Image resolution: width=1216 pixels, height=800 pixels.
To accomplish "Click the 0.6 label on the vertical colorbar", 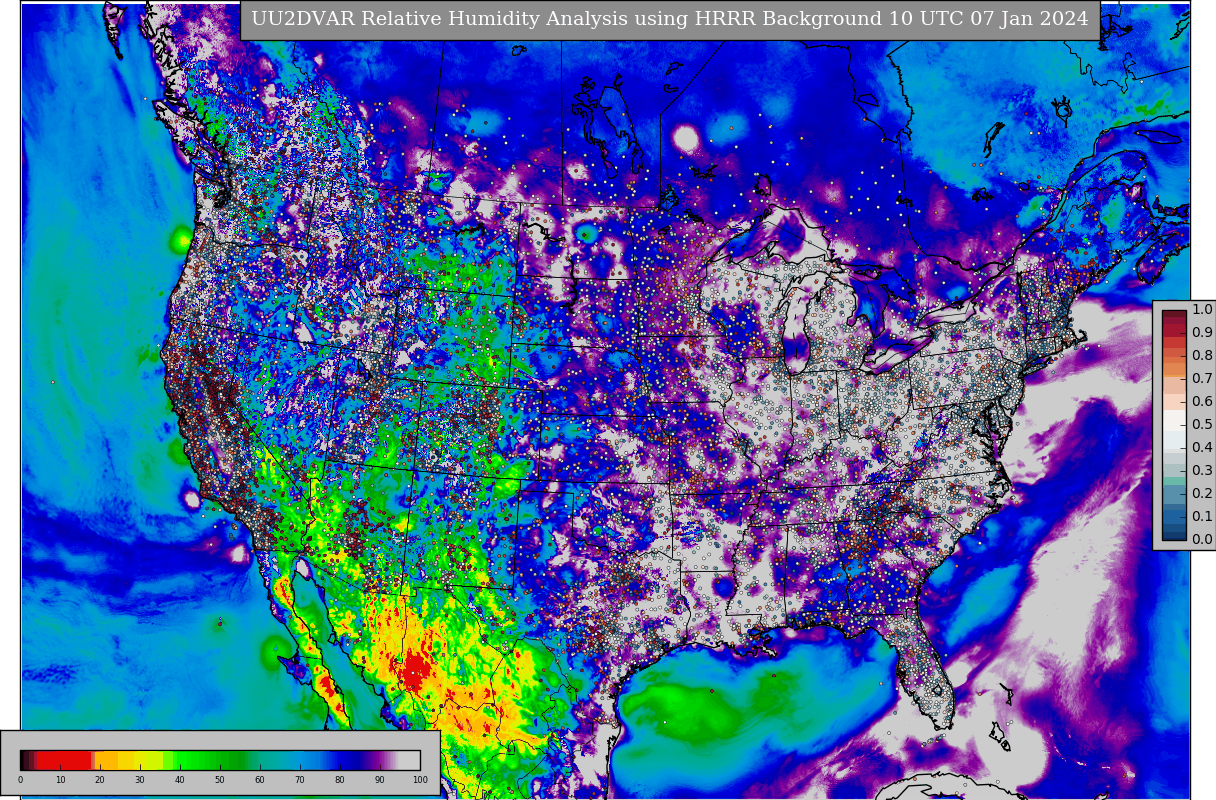I will [x=1202, y=402].
